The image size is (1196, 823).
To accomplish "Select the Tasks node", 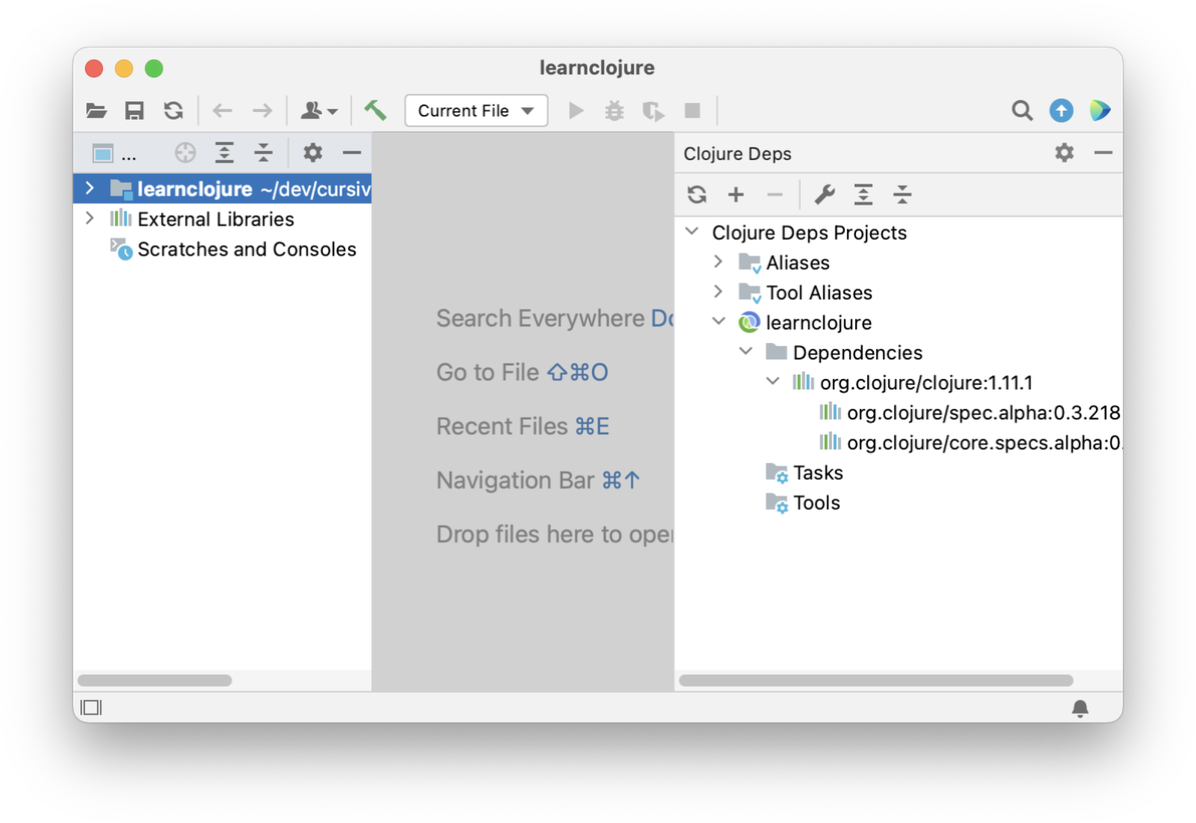I will click(x=804, y=473).
